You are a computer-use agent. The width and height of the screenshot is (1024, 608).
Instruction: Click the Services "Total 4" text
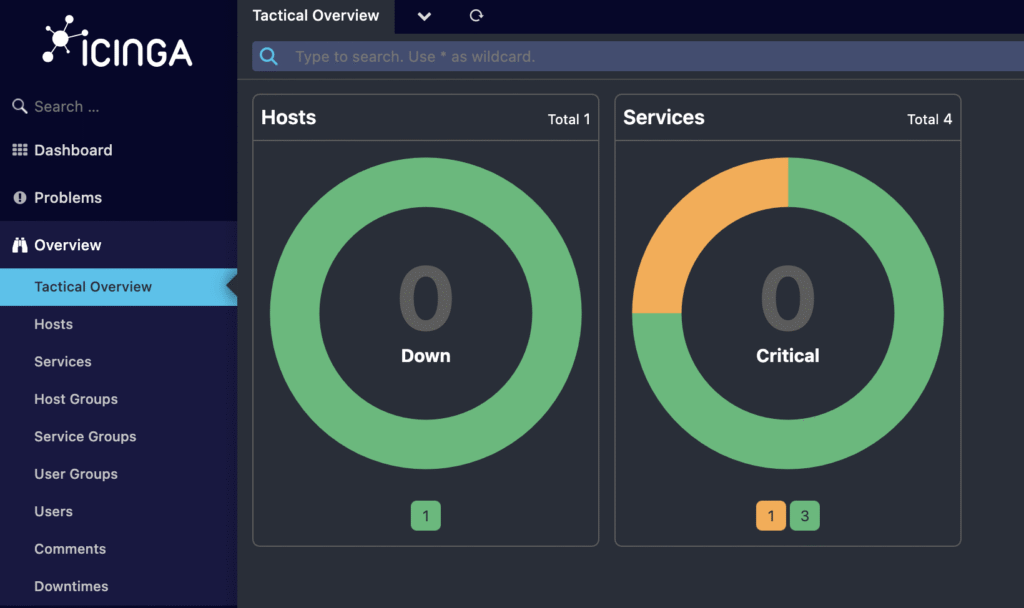pyautogui.click(x=929, y=120)
